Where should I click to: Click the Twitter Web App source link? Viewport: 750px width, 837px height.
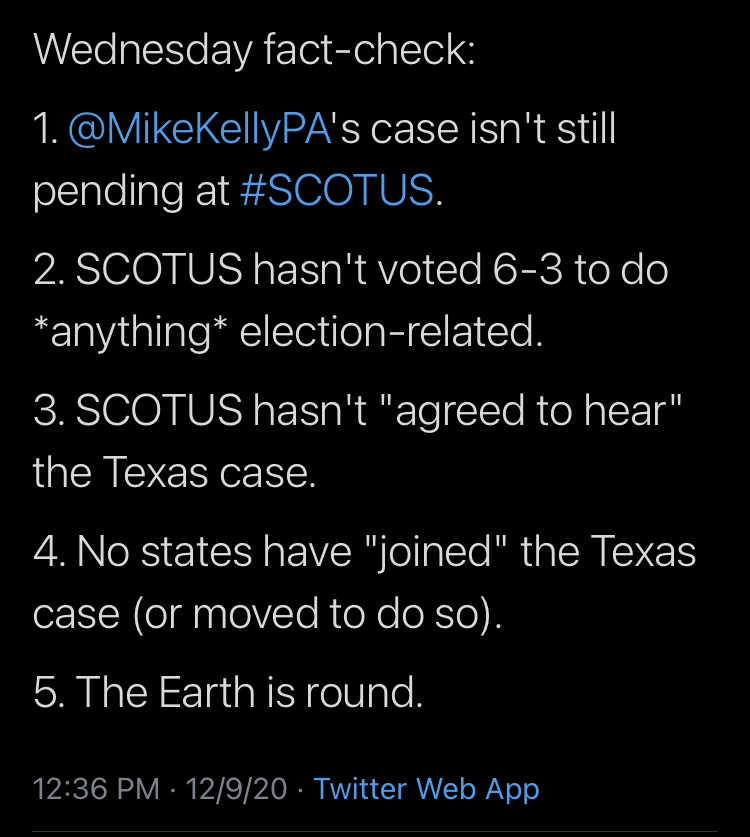tap(427, 789)
